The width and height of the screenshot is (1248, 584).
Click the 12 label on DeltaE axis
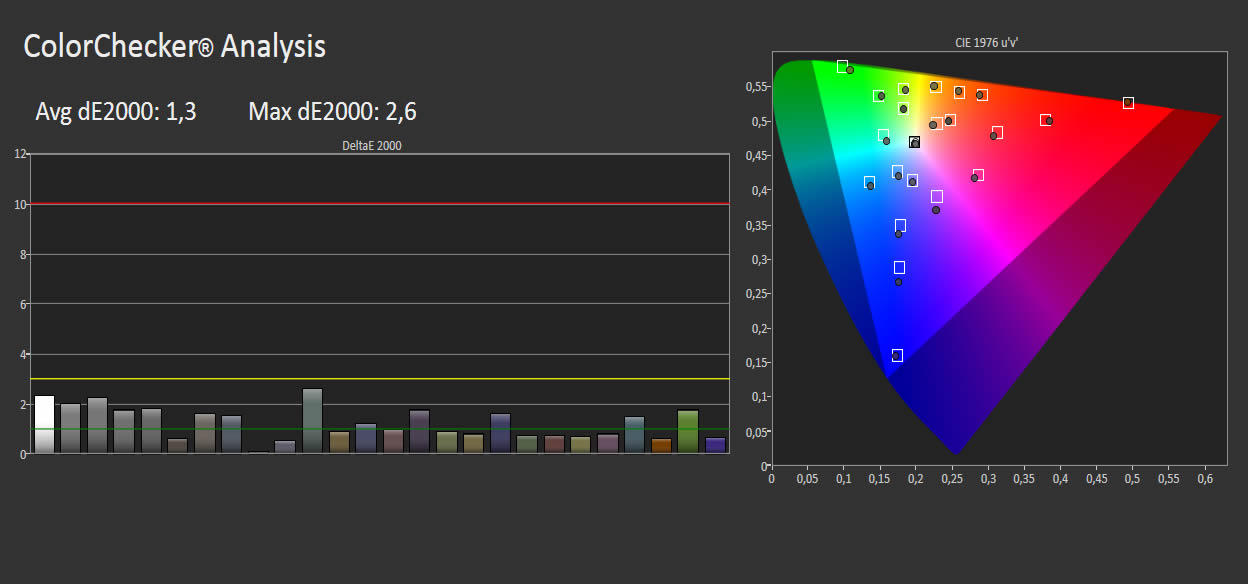(x=21, y=154)
